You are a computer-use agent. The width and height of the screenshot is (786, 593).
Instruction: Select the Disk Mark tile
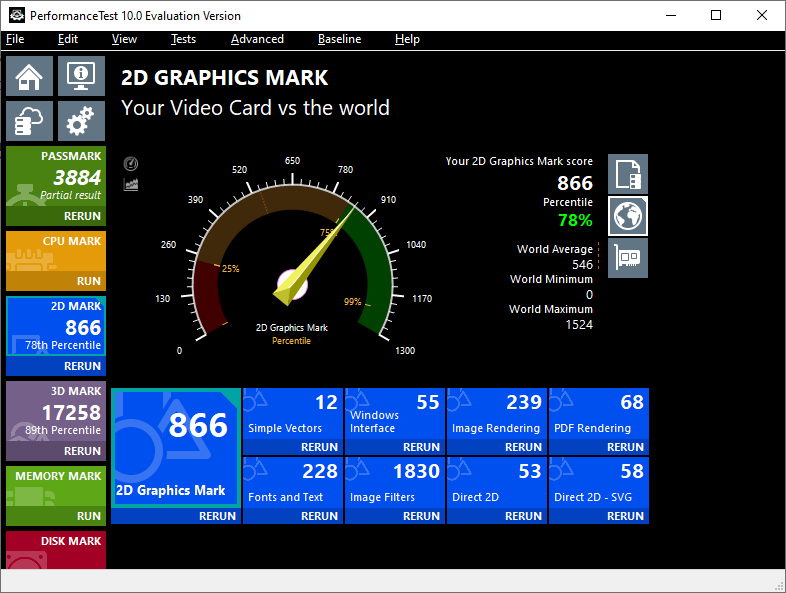(56, 550)
